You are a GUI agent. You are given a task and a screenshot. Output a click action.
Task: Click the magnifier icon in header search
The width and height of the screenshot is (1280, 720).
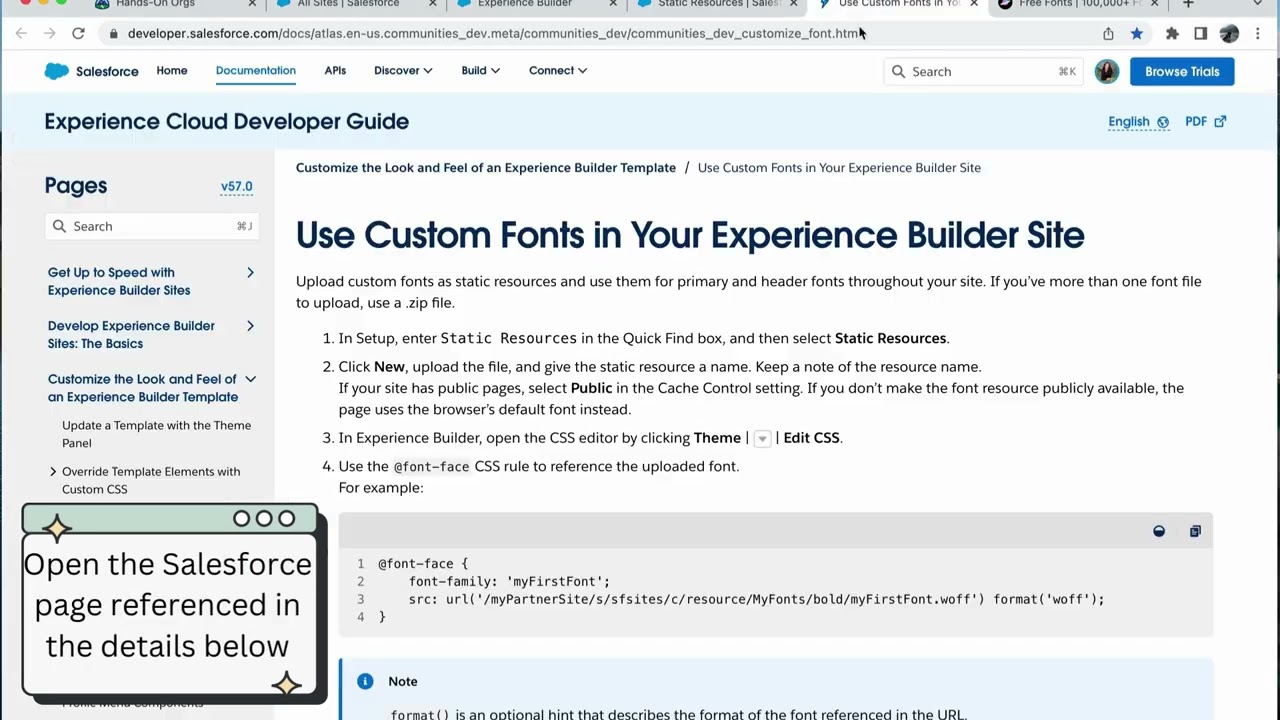coord(898,71)
